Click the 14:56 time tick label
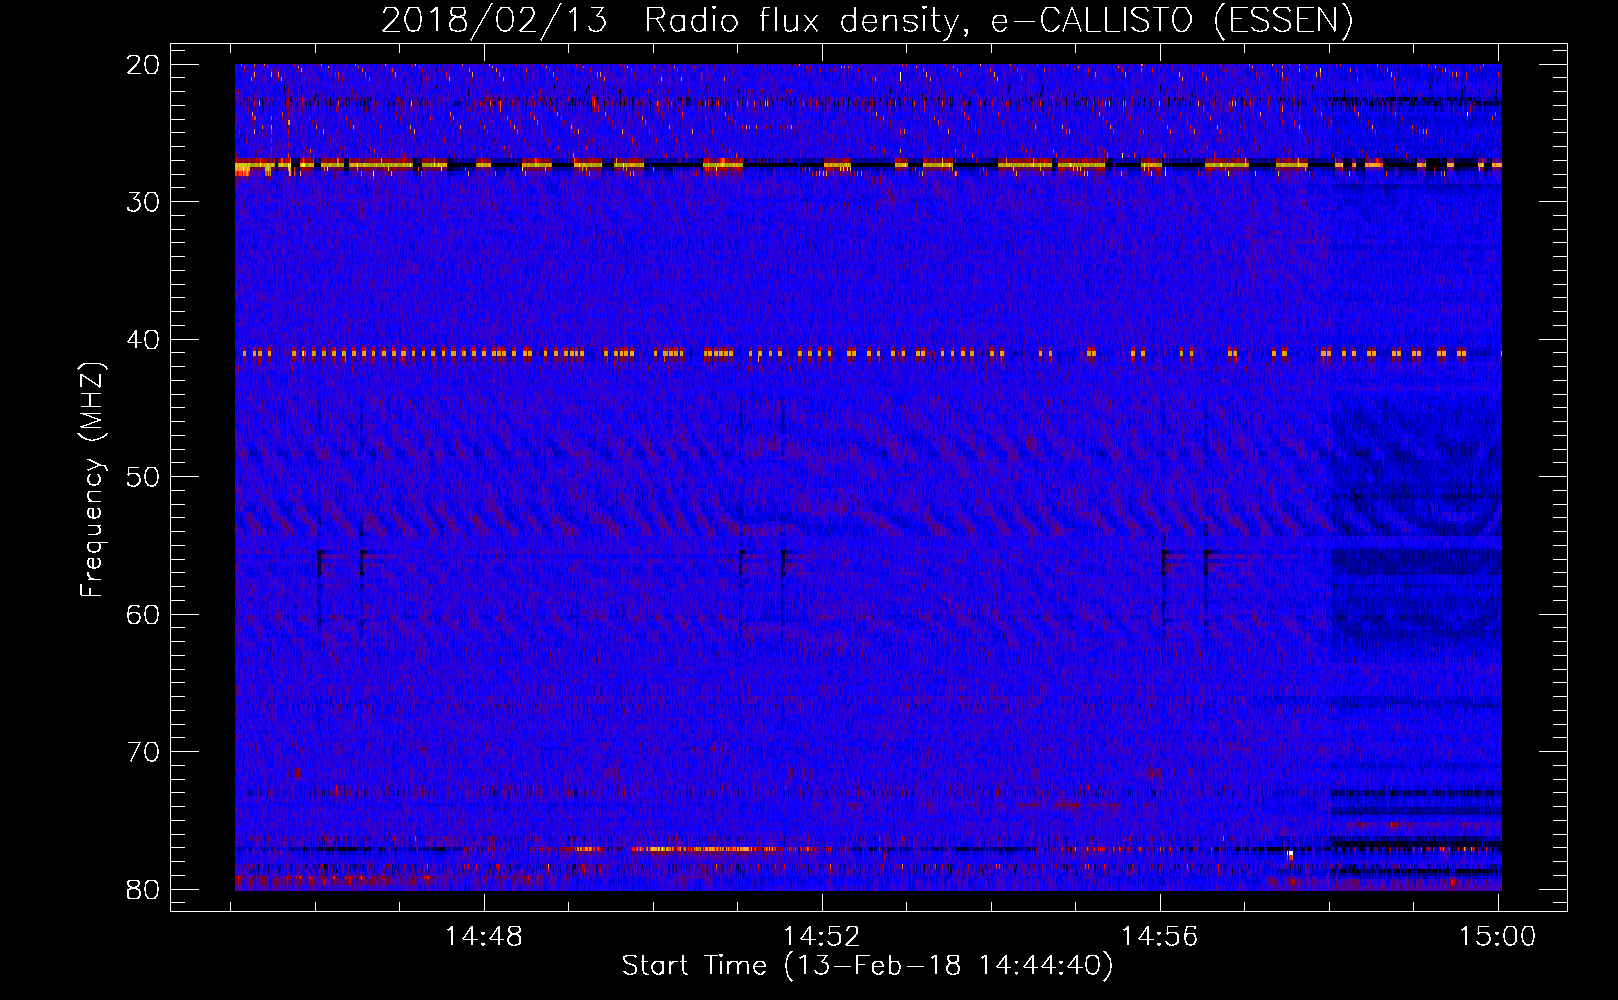 (x=1160, y=937)
